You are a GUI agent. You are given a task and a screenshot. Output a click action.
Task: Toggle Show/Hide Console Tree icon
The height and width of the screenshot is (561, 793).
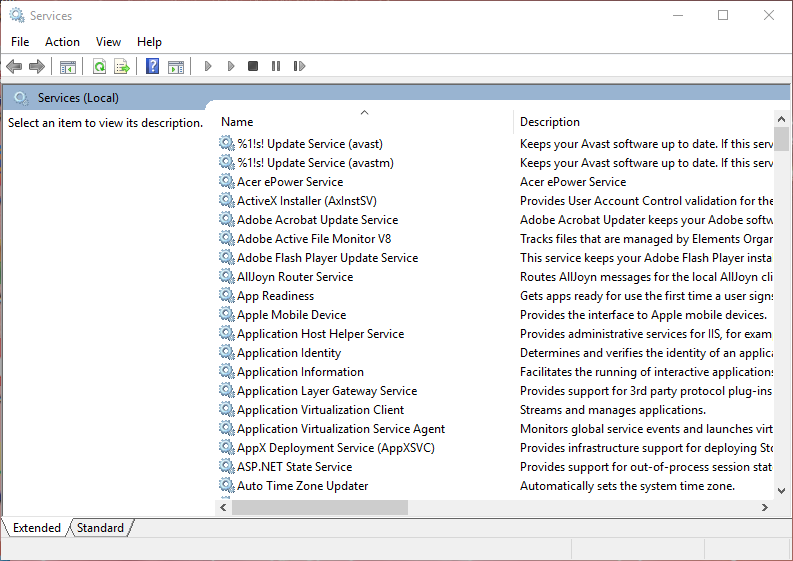click(x=68, y=66)
